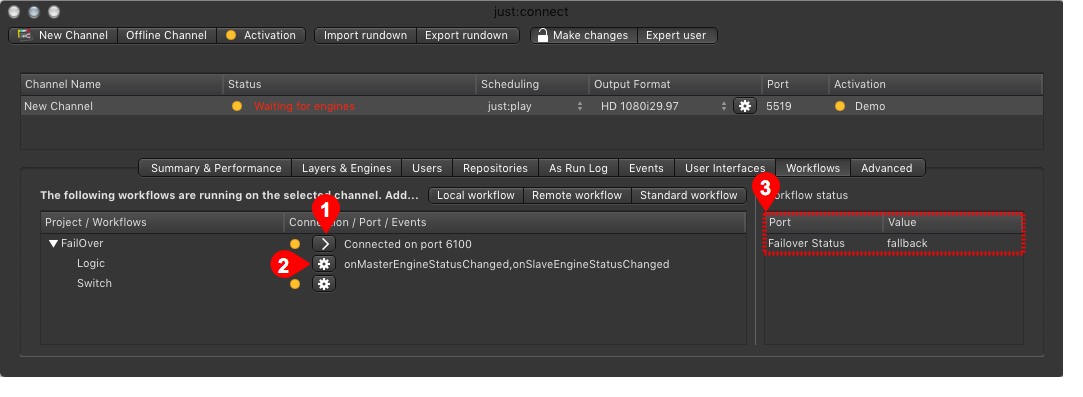Image resolution: width=1083 pixels, height=397 pixels.
Task: Click the FailOver arrow connection button
Action: coord(324,244)
